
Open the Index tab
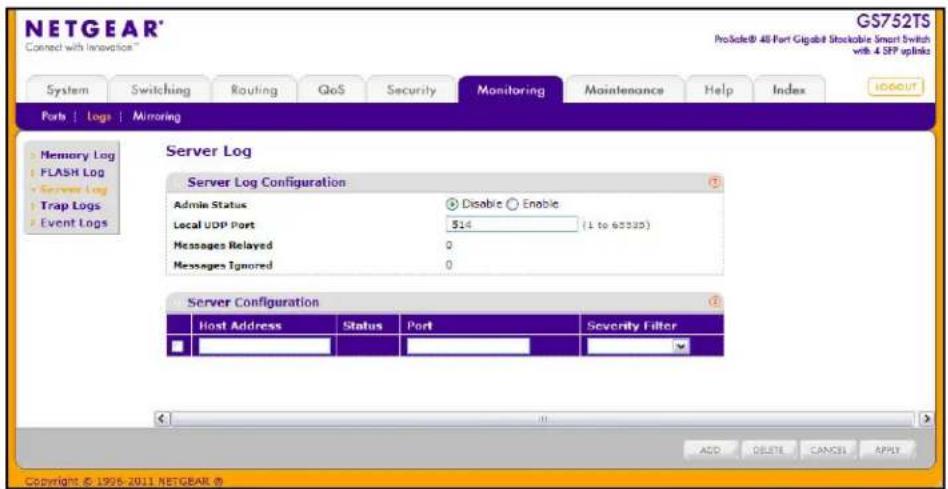(x=789, y=90)
